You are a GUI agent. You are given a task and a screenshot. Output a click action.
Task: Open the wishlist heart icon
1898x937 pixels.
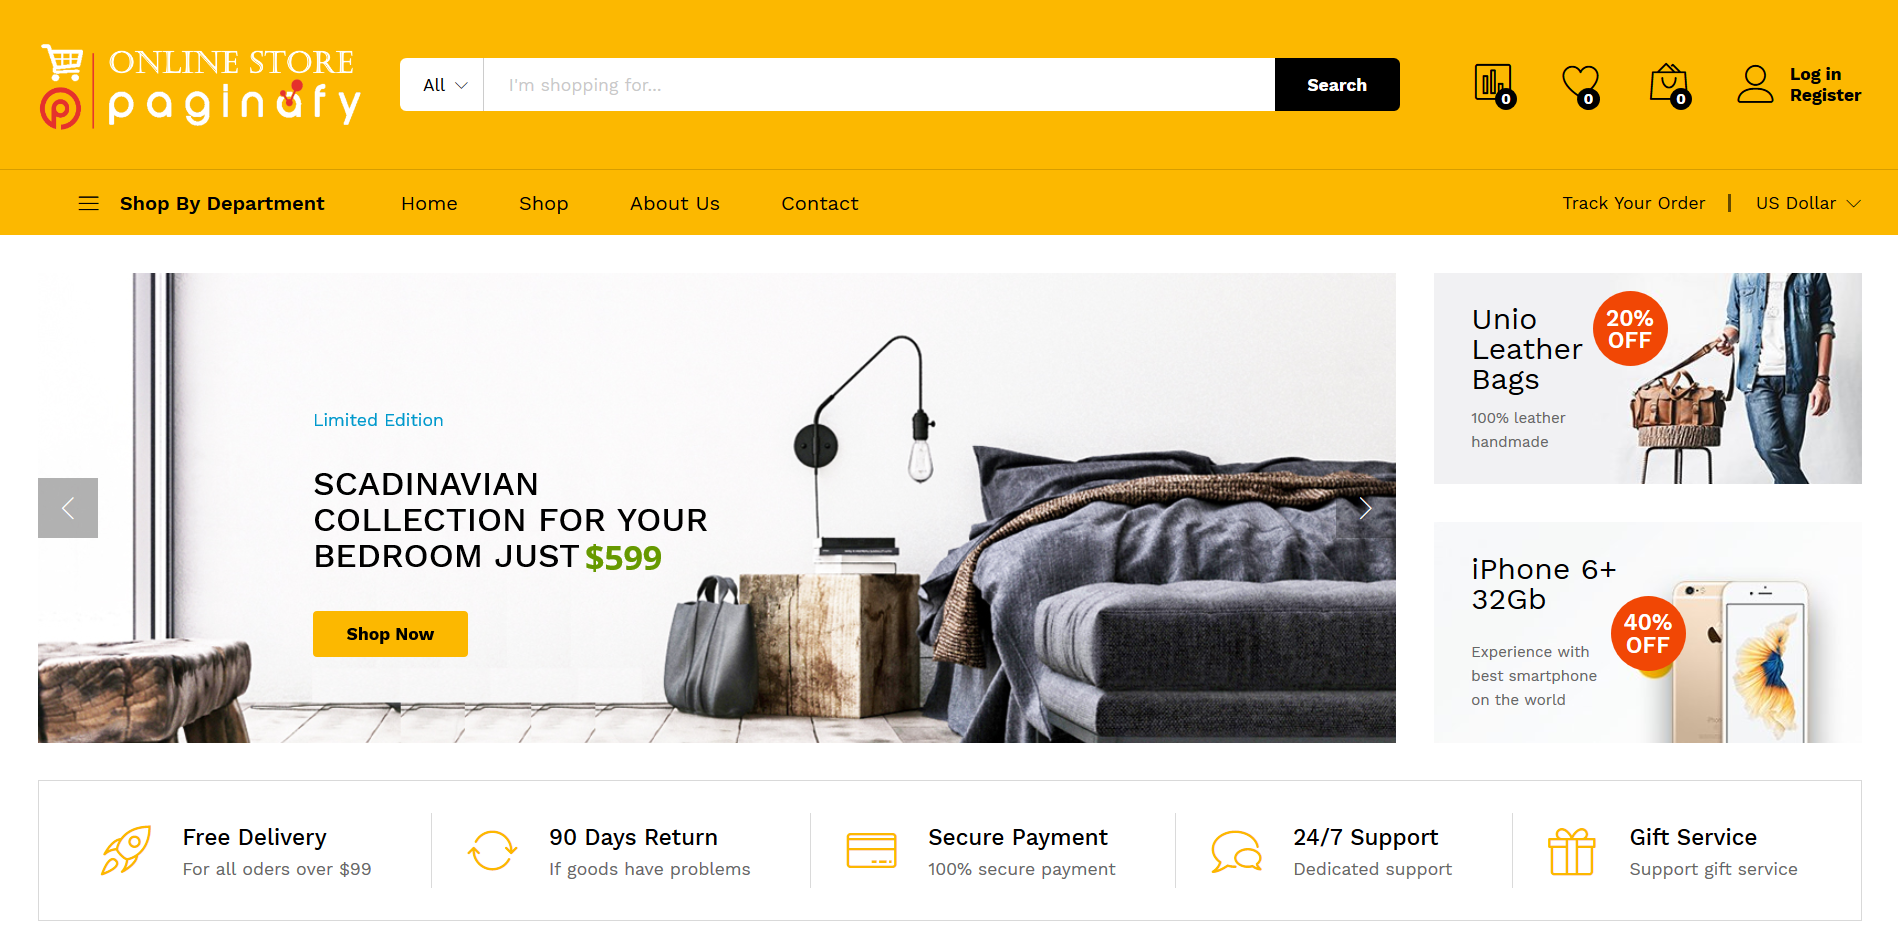[x=1581, y=84]
